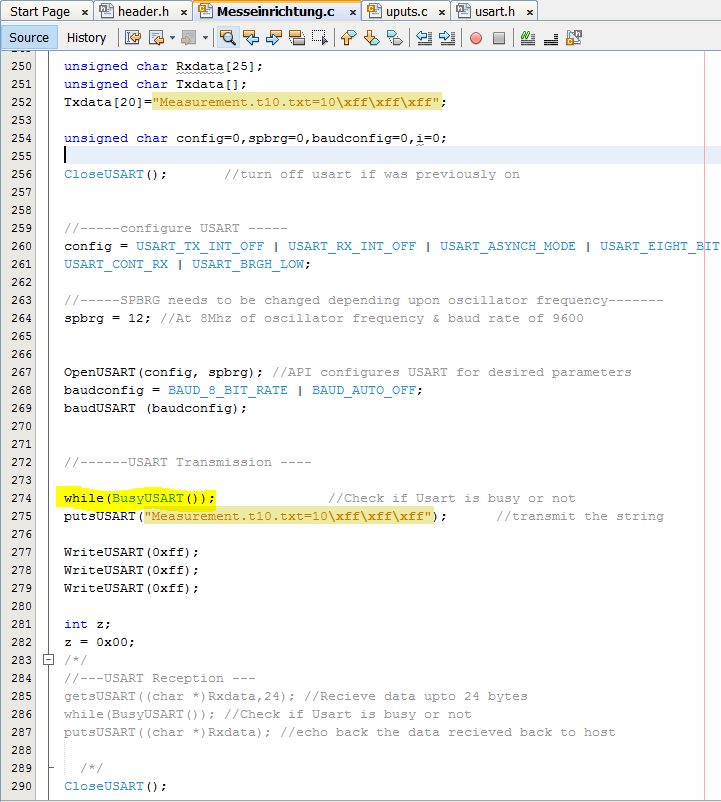
Task: Click getsUSART in commented line 285
Action: (x=100, y=696)
